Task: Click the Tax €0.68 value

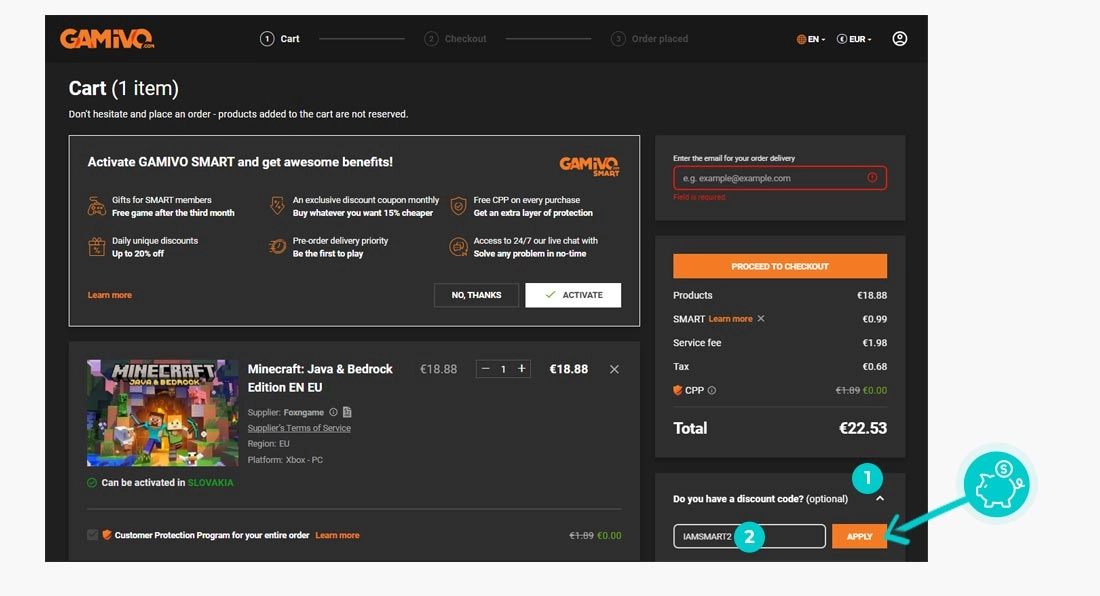Action: [874, 367]
